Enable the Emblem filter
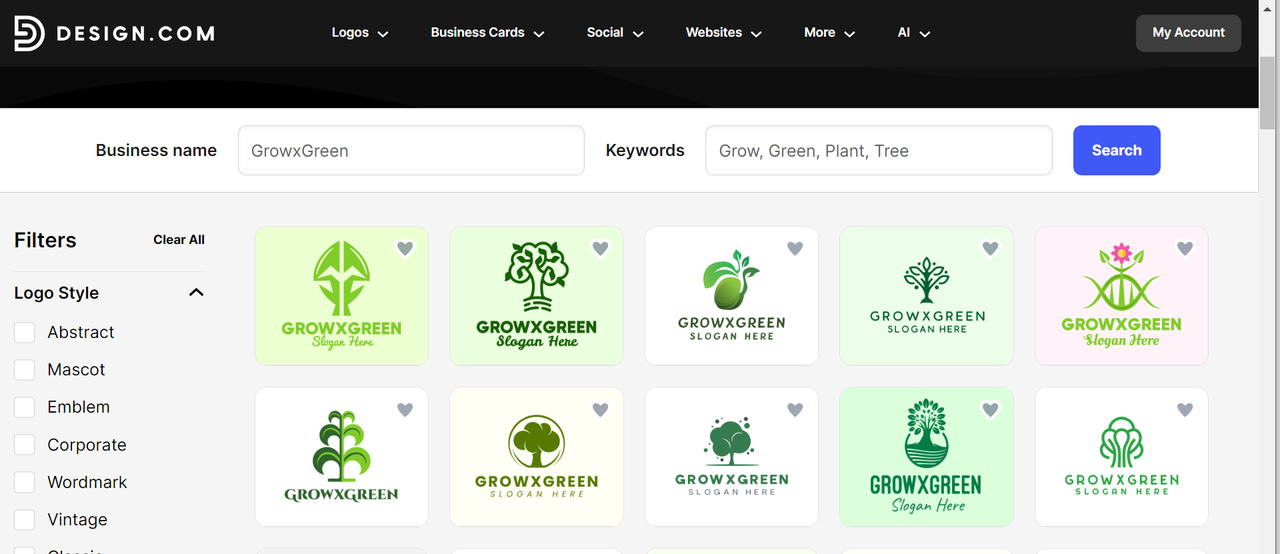The height and width of the screenshot is (554, 1280). tap(25, 407)
